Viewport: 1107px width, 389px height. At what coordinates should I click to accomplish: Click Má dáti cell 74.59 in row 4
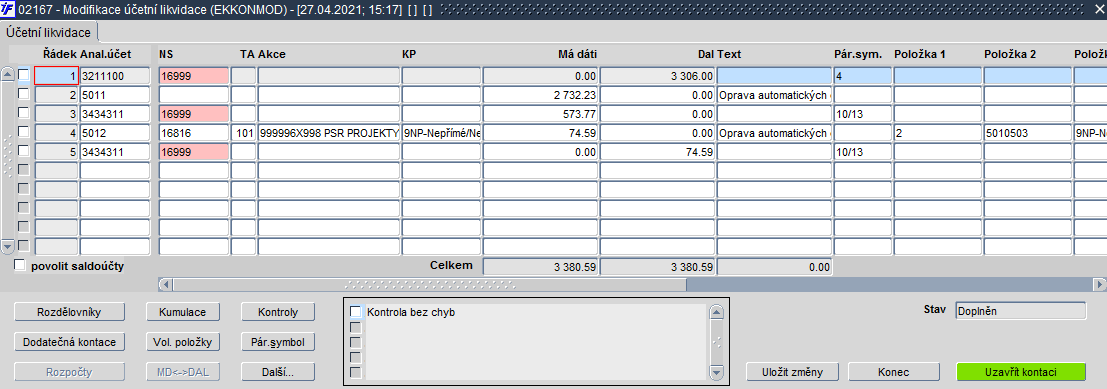tap(540, 133)
